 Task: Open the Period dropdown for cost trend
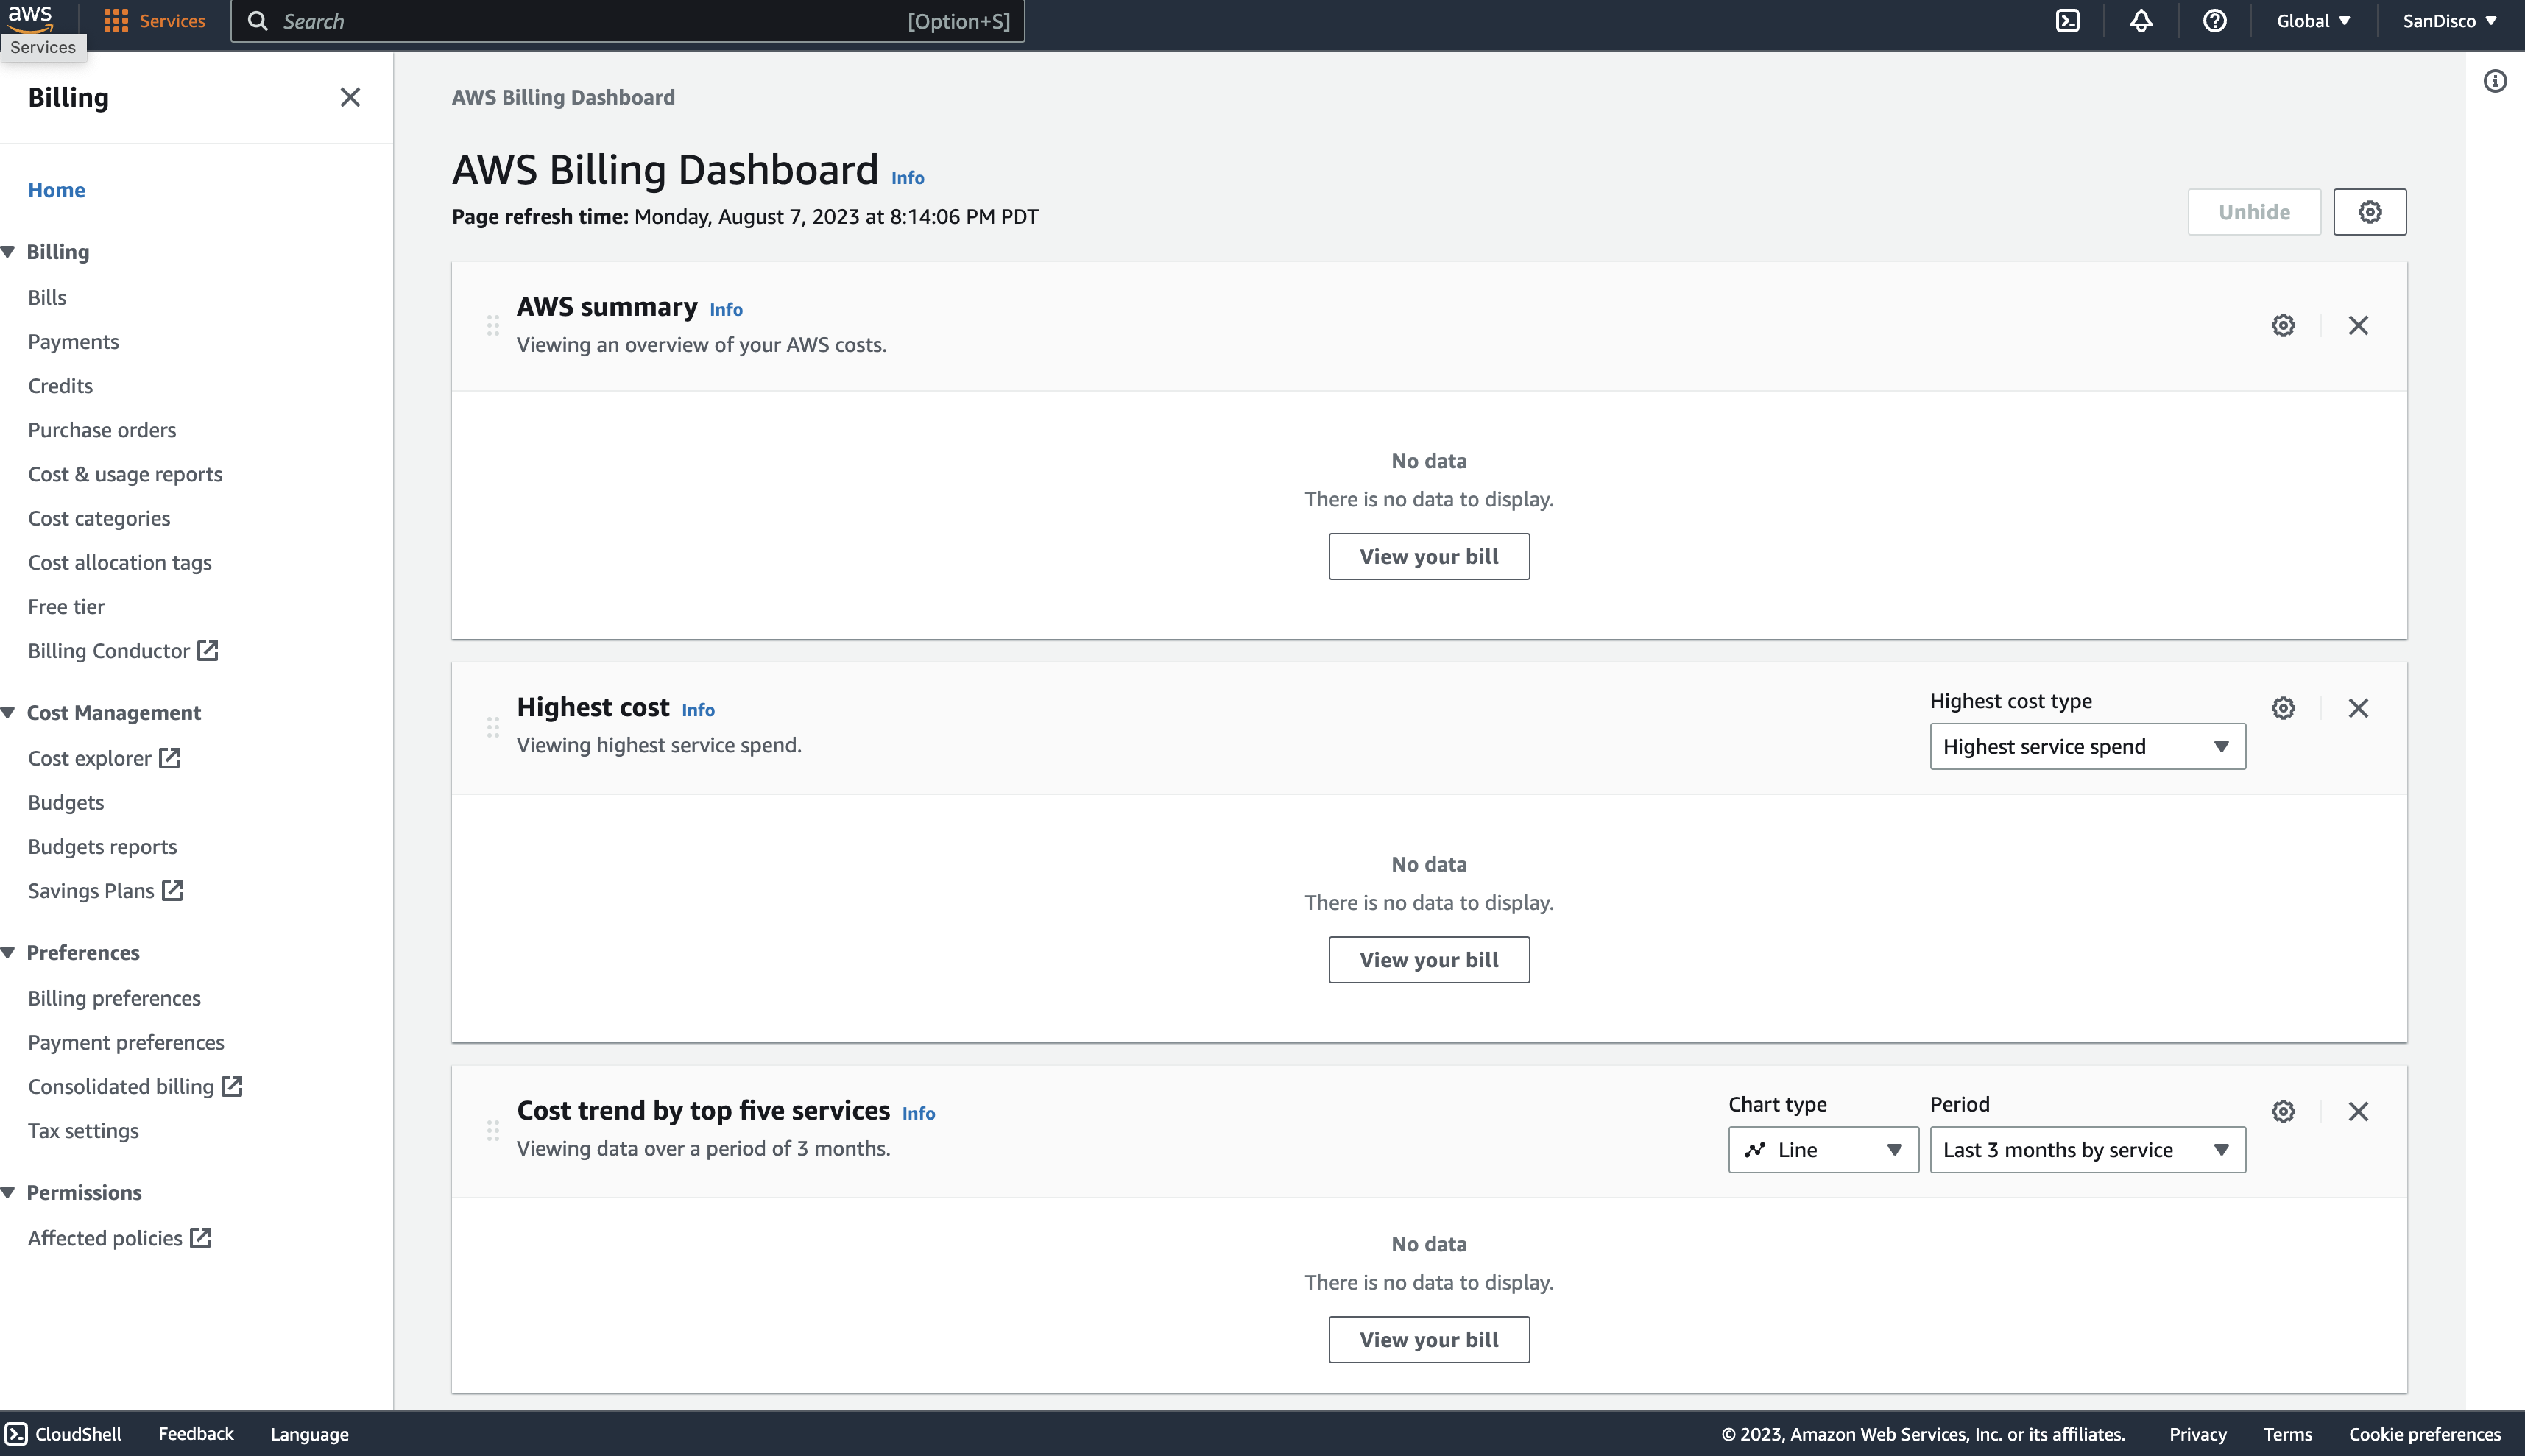click(x=2087, y=1150)
